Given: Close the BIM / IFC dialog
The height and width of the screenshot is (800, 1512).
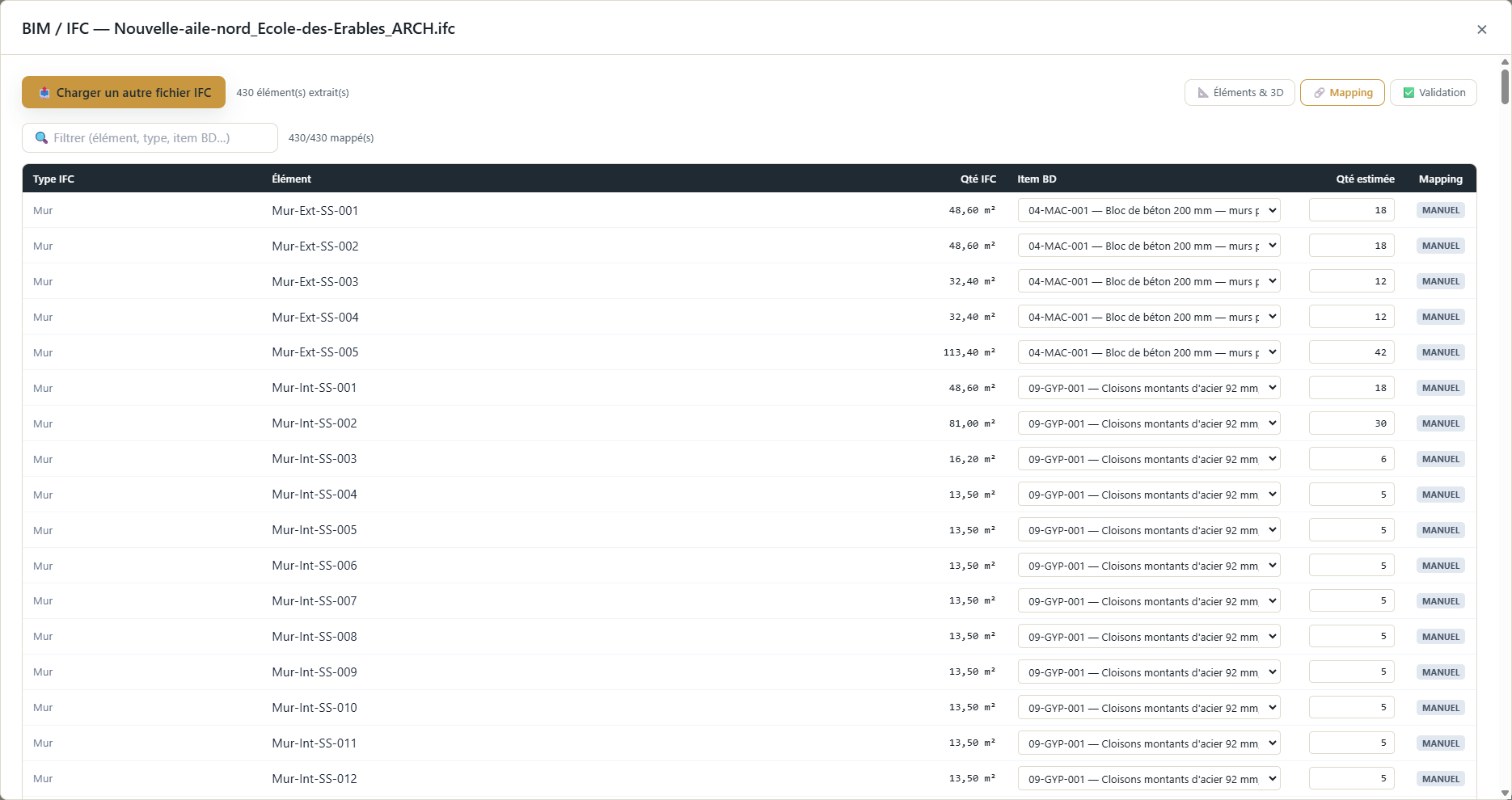Looking at the screenshot, I should coord(1482,29).
